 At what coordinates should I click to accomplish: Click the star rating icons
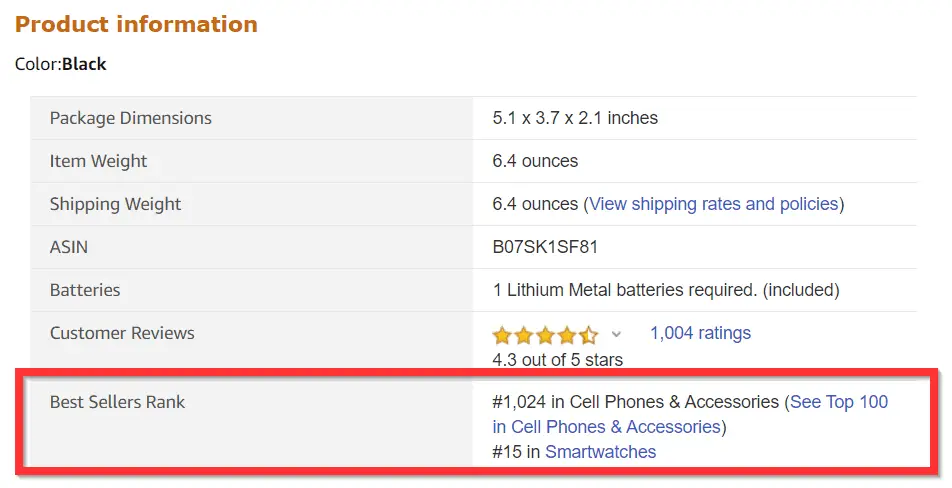pyautogui.click(x=545, y=334)
